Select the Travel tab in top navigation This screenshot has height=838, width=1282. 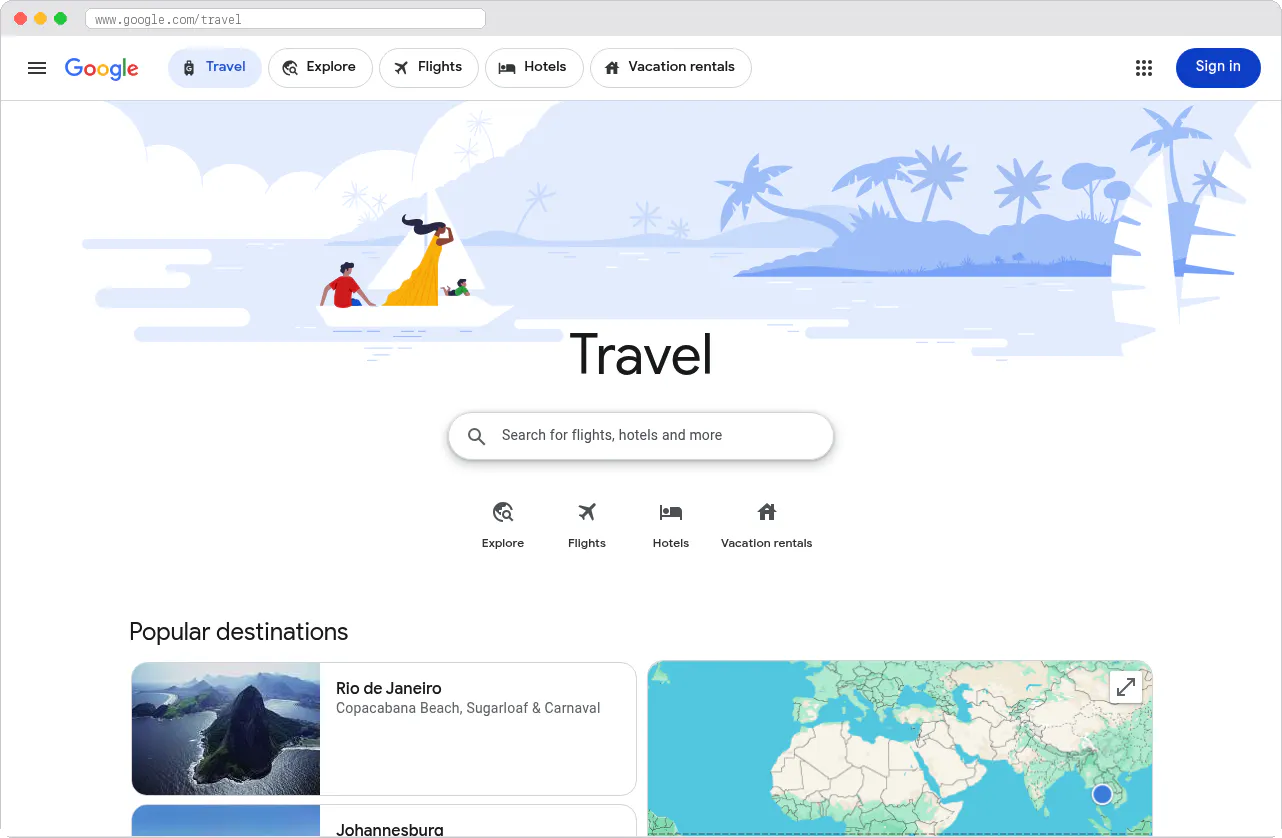pos(215,68)
